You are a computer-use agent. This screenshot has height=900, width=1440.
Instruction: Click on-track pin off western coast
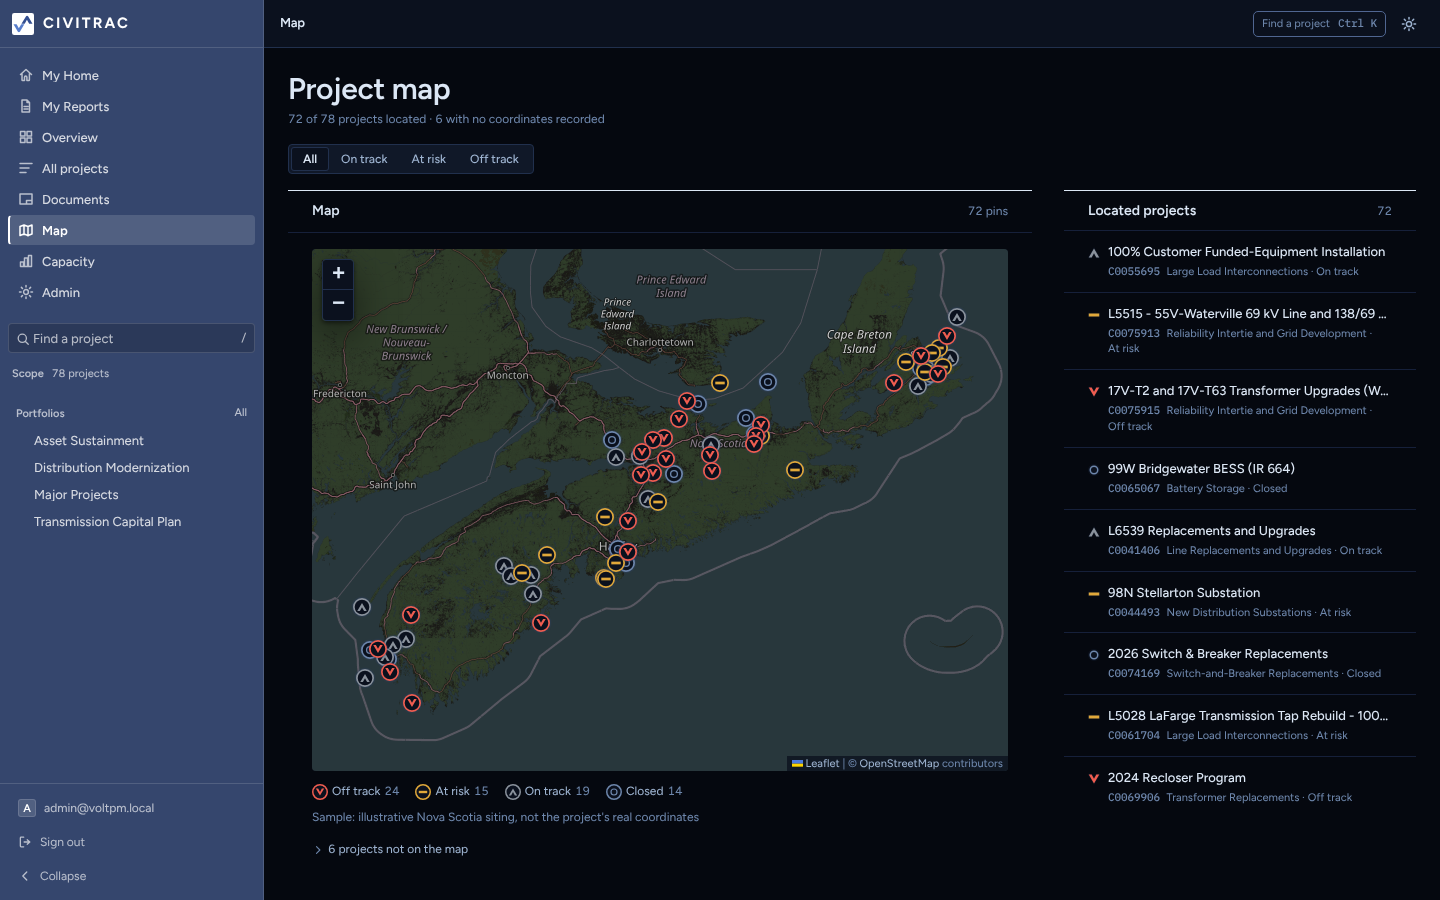[362, 607]
